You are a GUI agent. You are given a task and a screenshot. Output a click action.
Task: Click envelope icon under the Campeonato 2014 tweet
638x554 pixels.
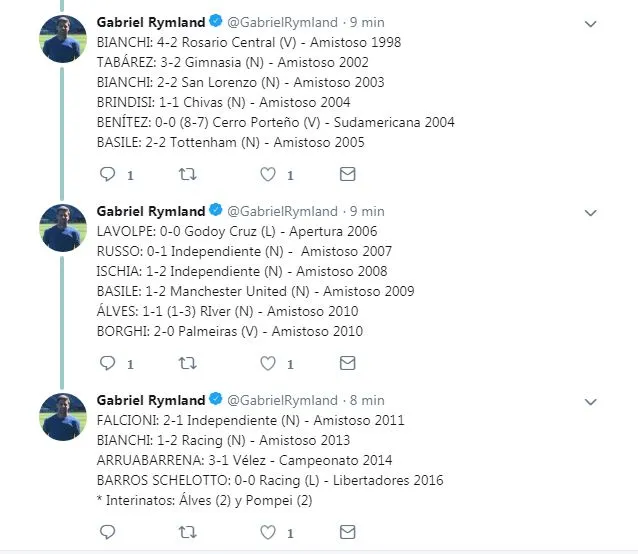(x=347, y=532)
